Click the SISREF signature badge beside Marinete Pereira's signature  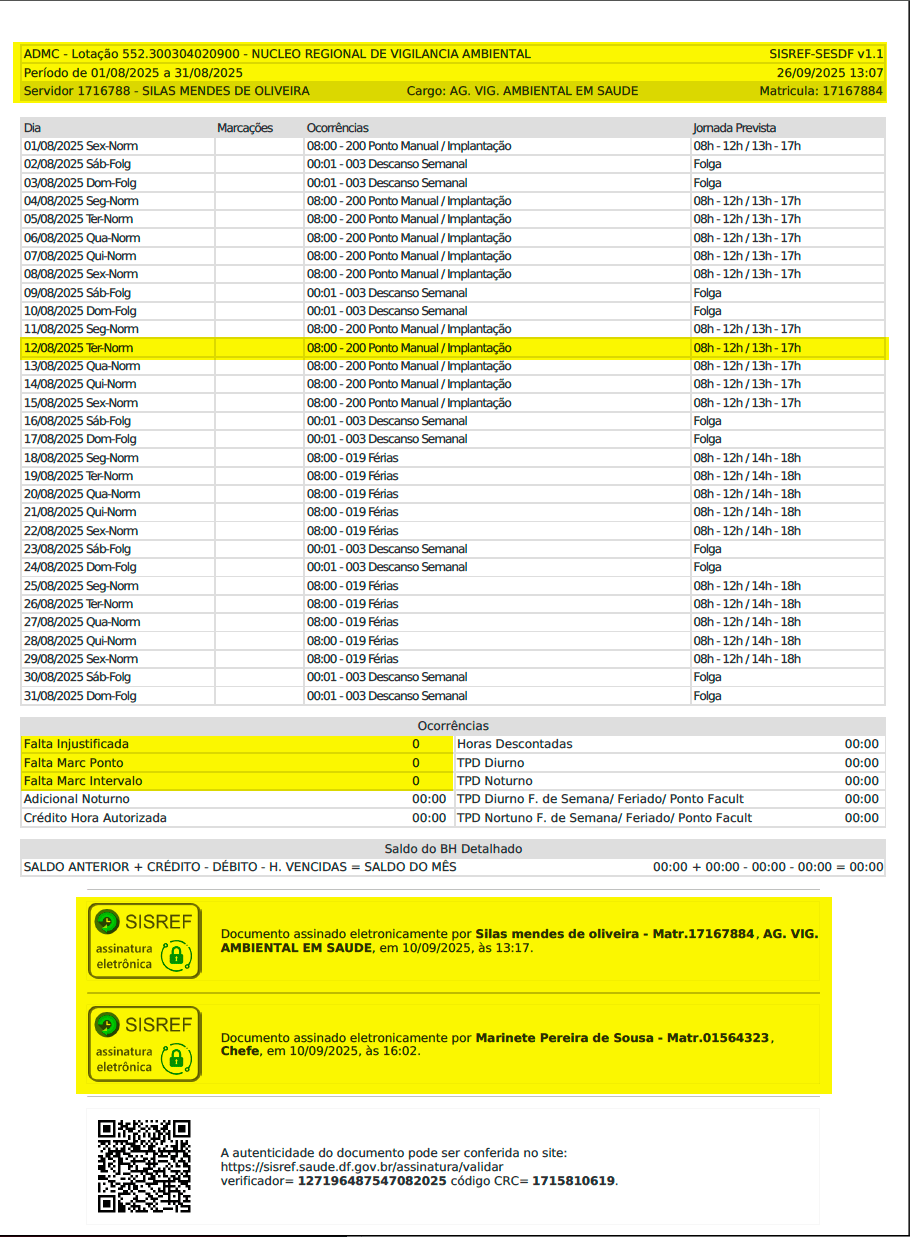[x=145, y=1044]
